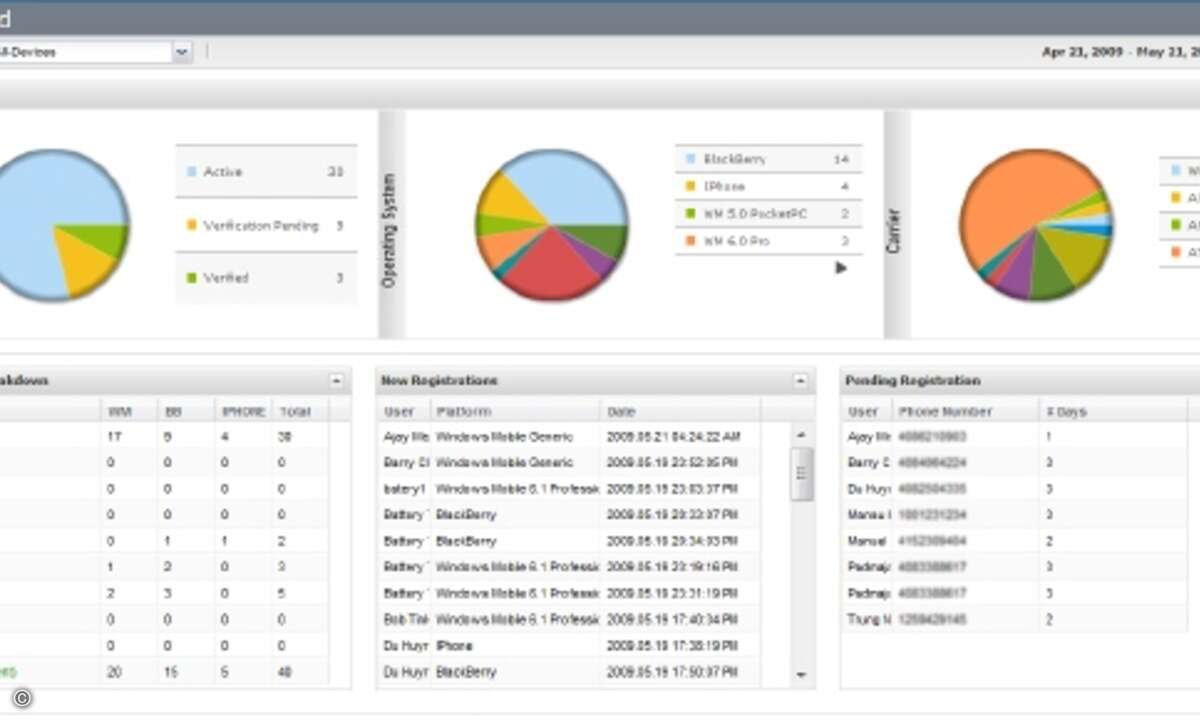Sort Pending Registration by Phone Number header
The width and height of the screenshot is (1200, 720).
click(x=945, y=411)
